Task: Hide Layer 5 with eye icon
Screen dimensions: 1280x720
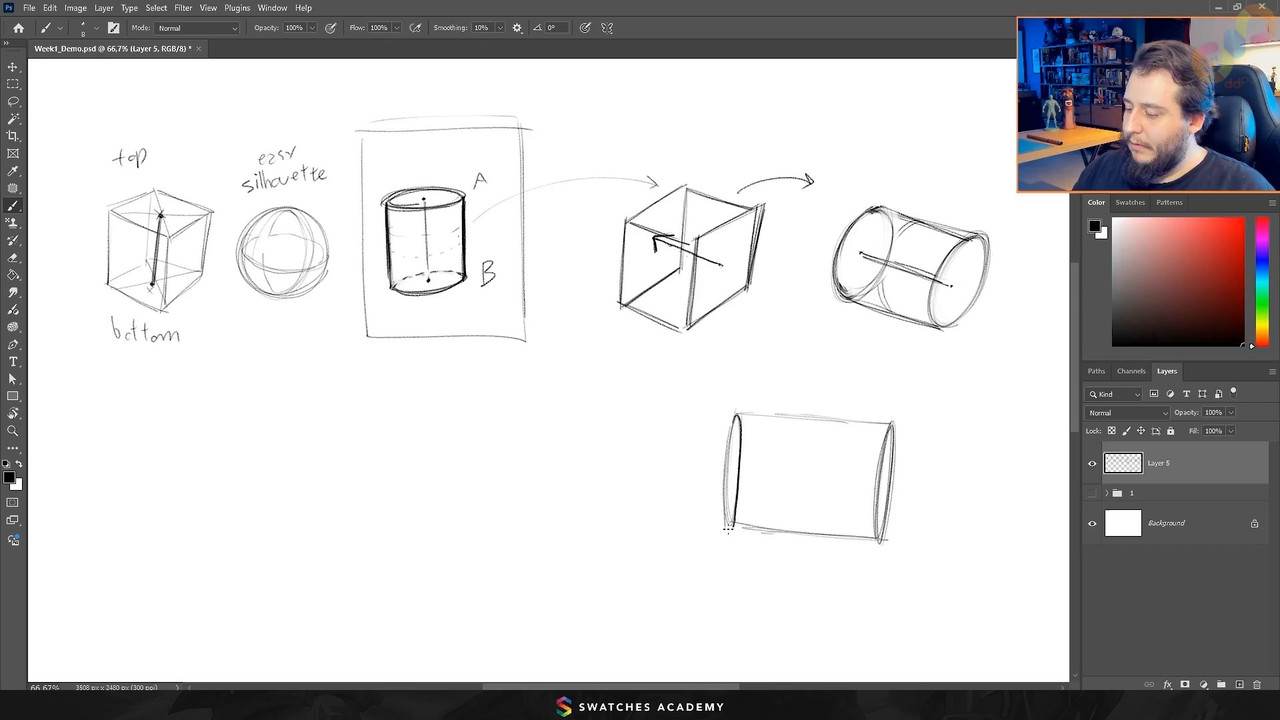Action: (1092, 463)
